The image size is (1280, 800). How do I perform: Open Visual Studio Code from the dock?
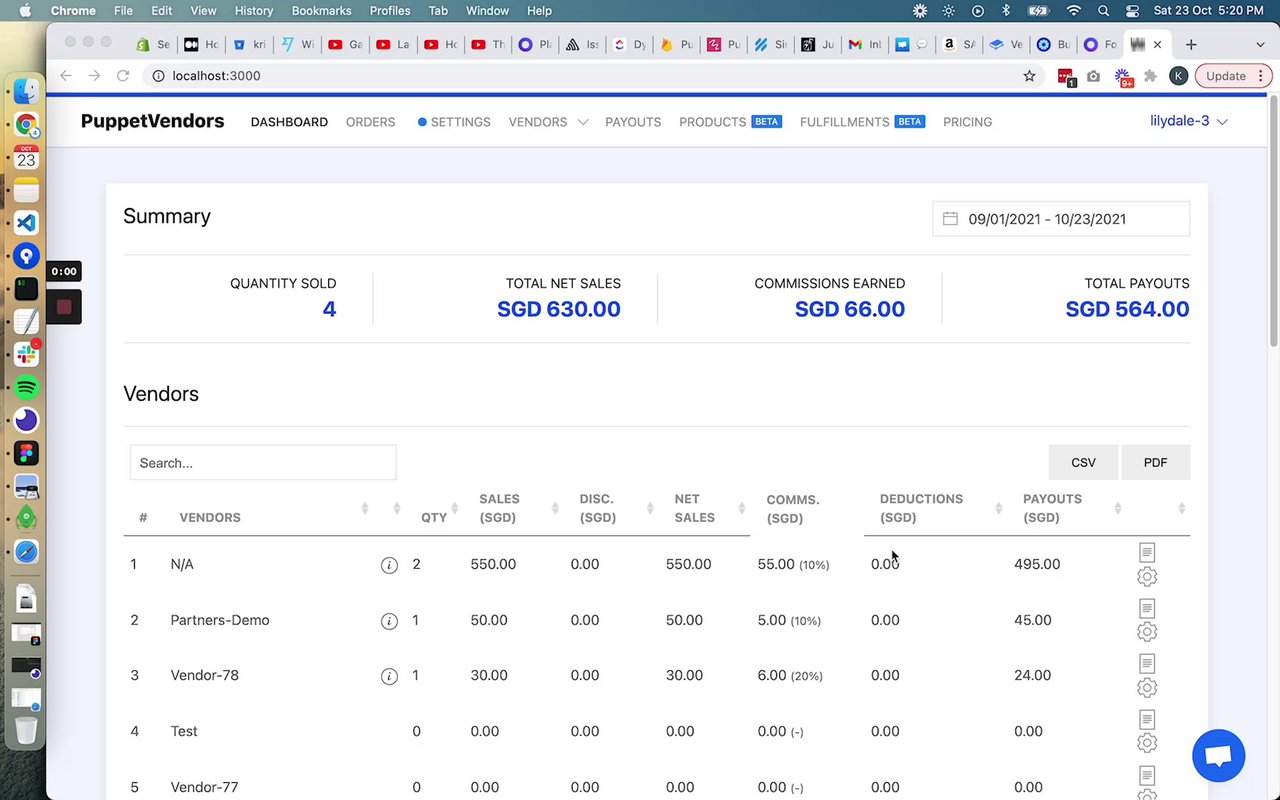click(x=26, y=223)
